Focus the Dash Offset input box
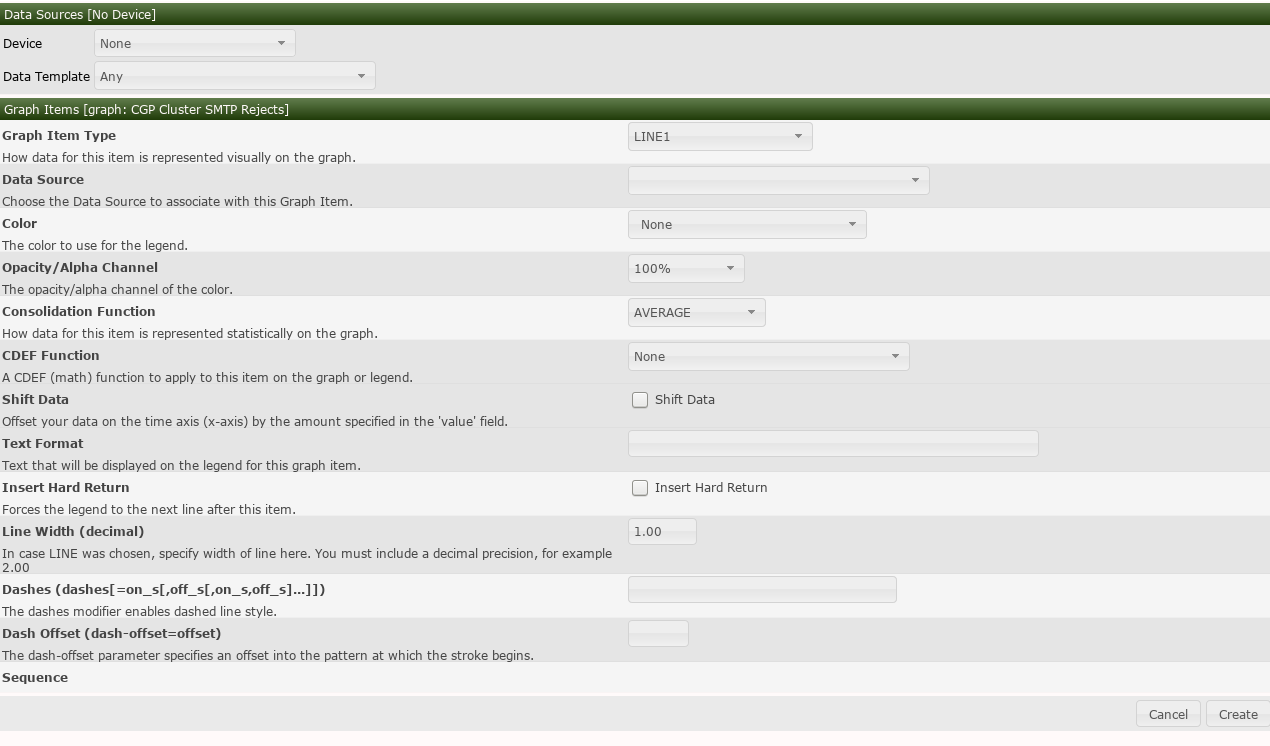Viewport: 1270px width, 746px height. [x=657, y=633]
